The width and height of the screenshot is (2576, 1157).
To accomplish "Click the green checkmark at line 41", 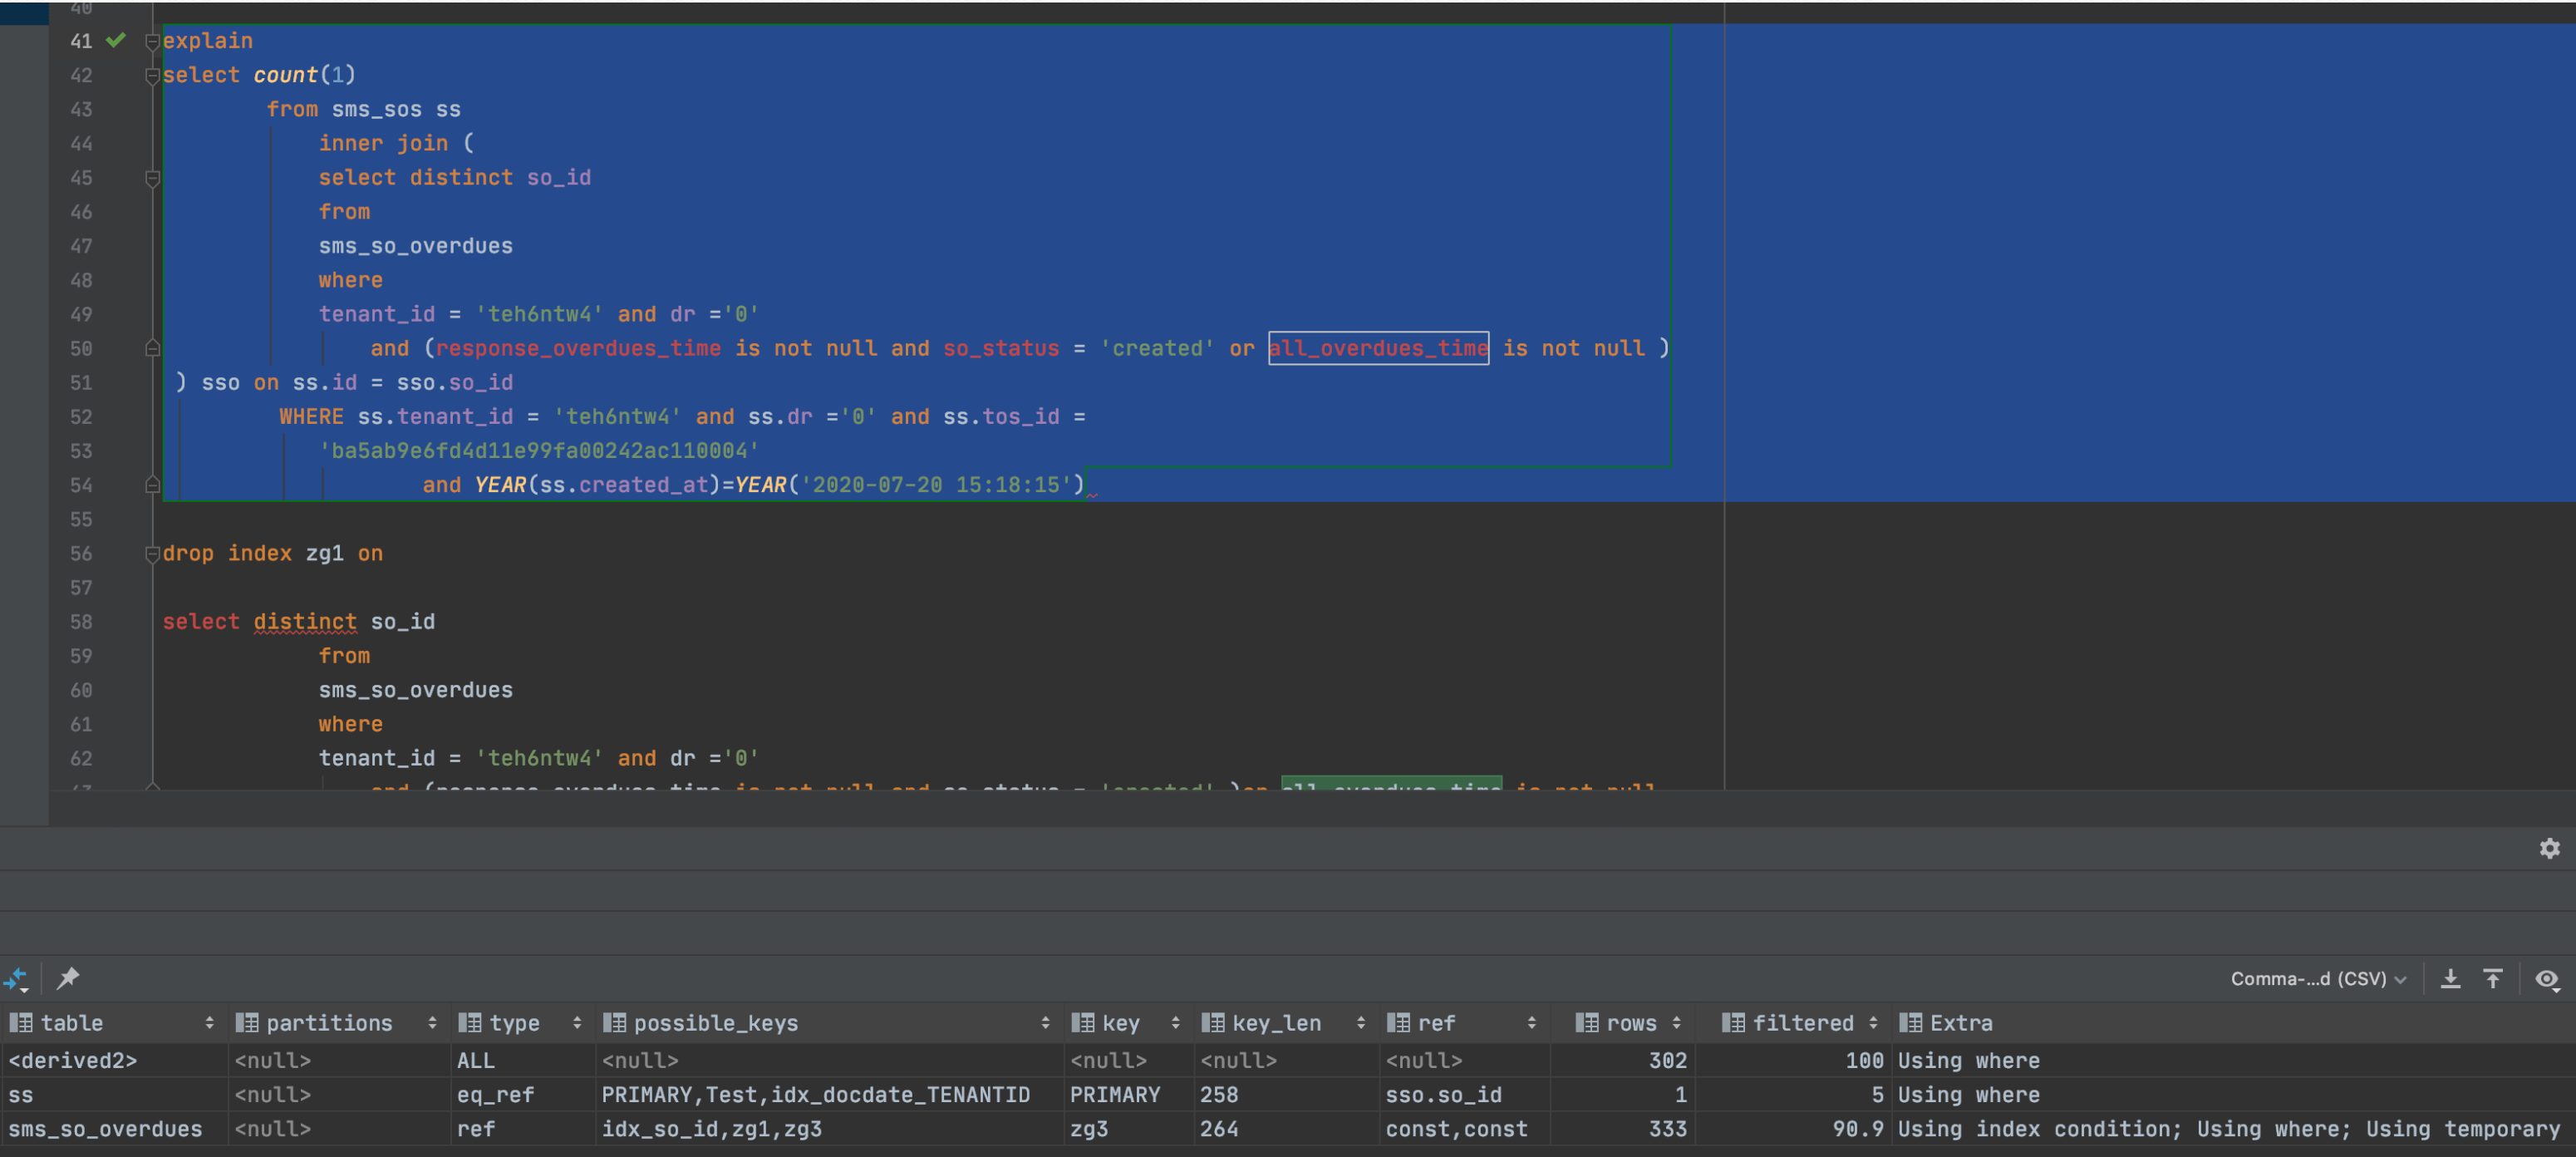I will pyautogui.click(x=116, y=41).
